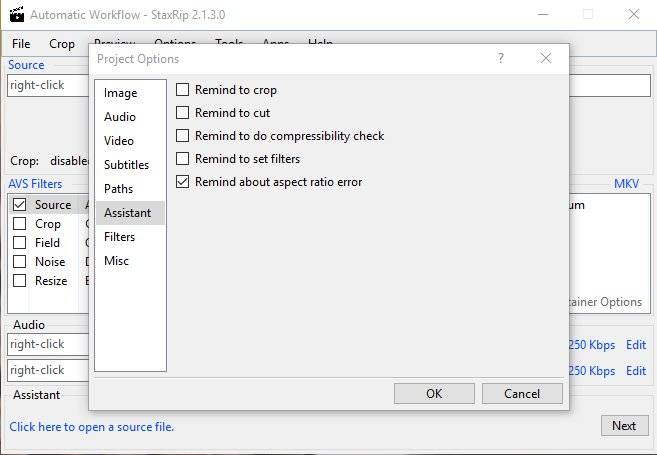Uncheck Remind about aspect ratio error

click(182, 182)
